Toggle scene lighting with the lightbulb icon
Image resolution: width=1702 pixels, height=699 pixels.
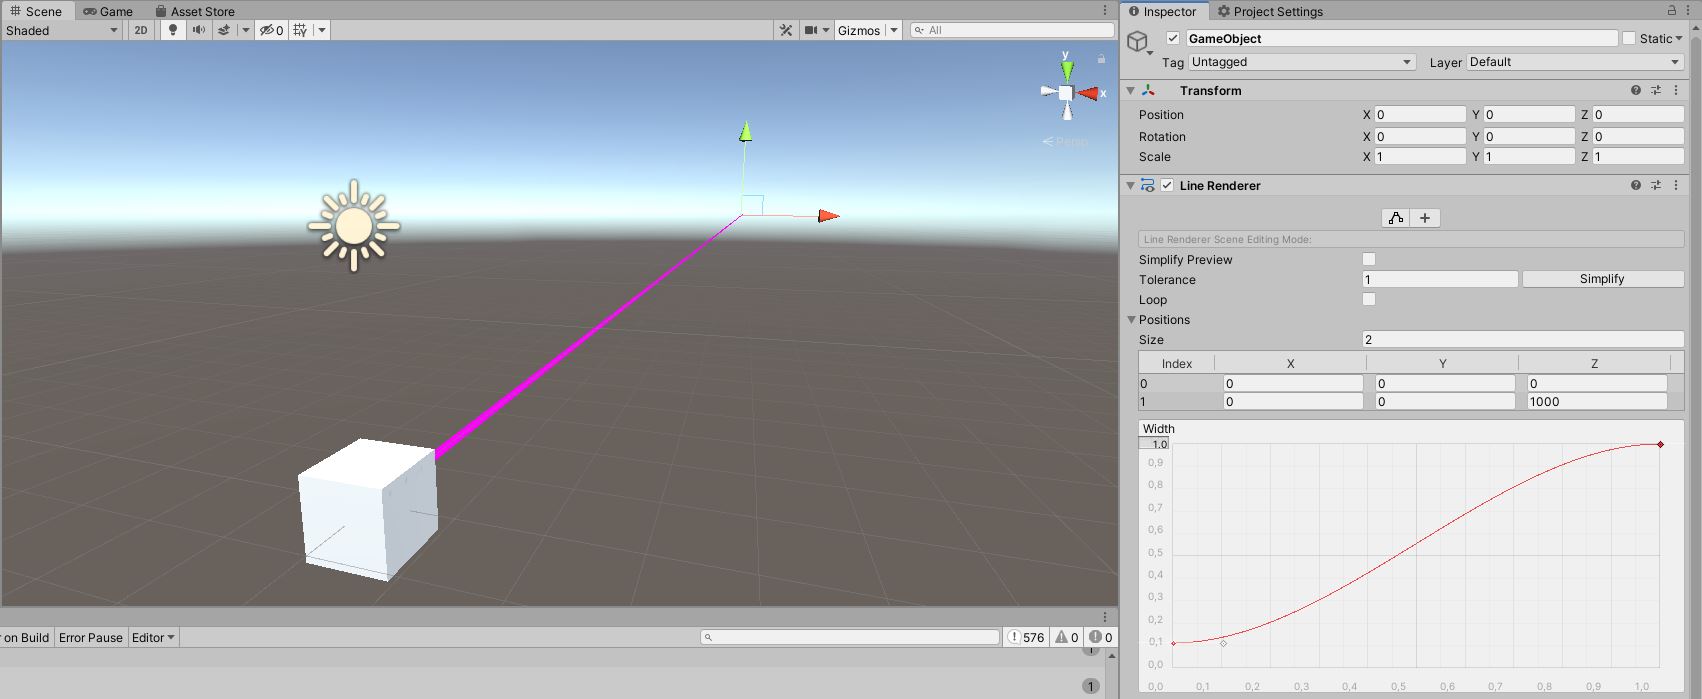(x=173, y=30)
